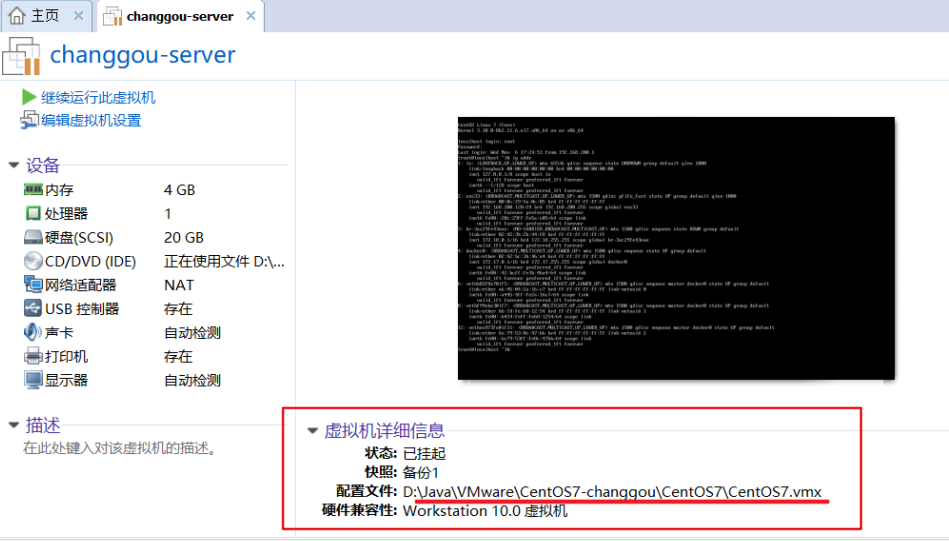Click the 正在使用文件 D:\... value

pos(224,261)
